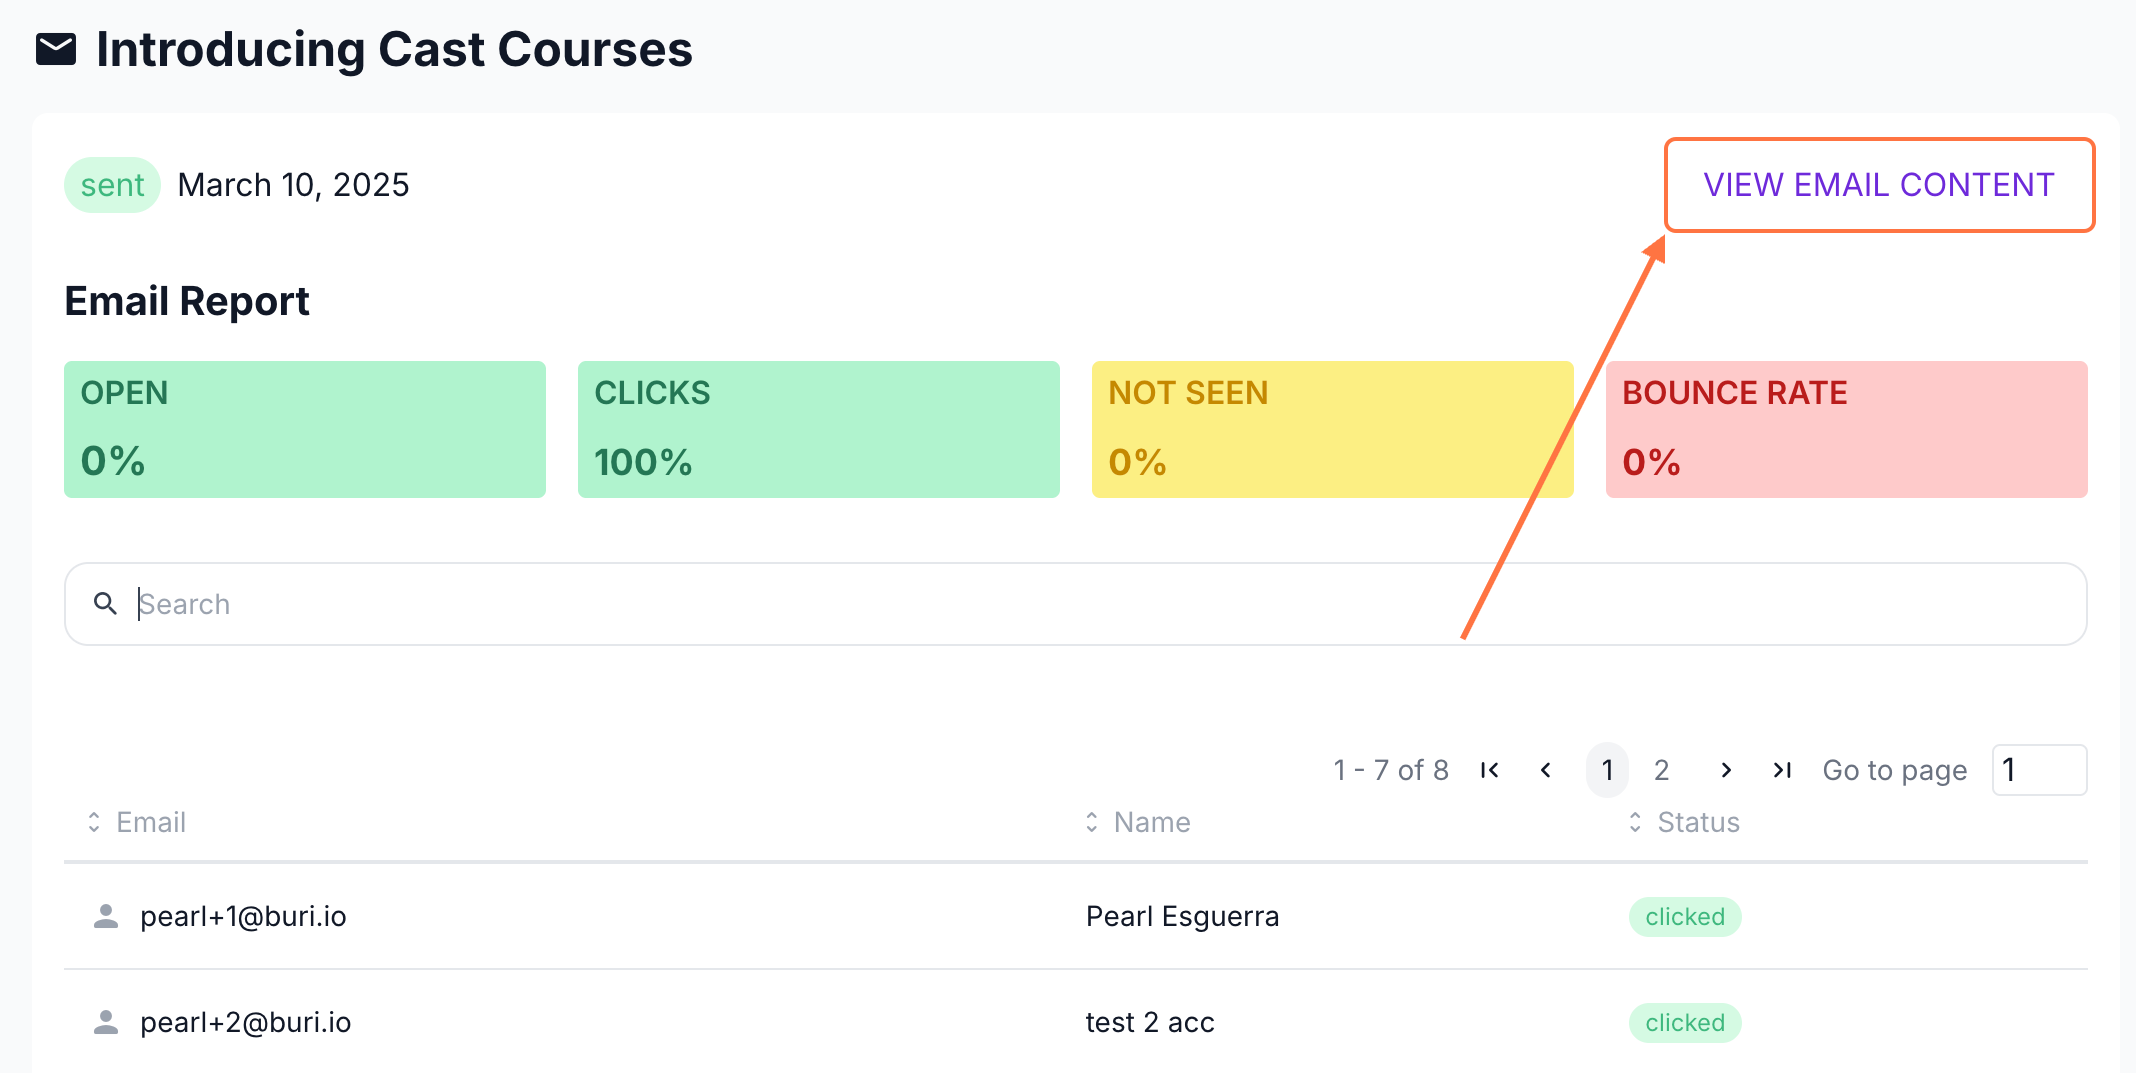Image resolution: width=2136 pixels, height=1073 pixels.
Task: Select page 1 in pagination
Action: (x=1607, y=770)
